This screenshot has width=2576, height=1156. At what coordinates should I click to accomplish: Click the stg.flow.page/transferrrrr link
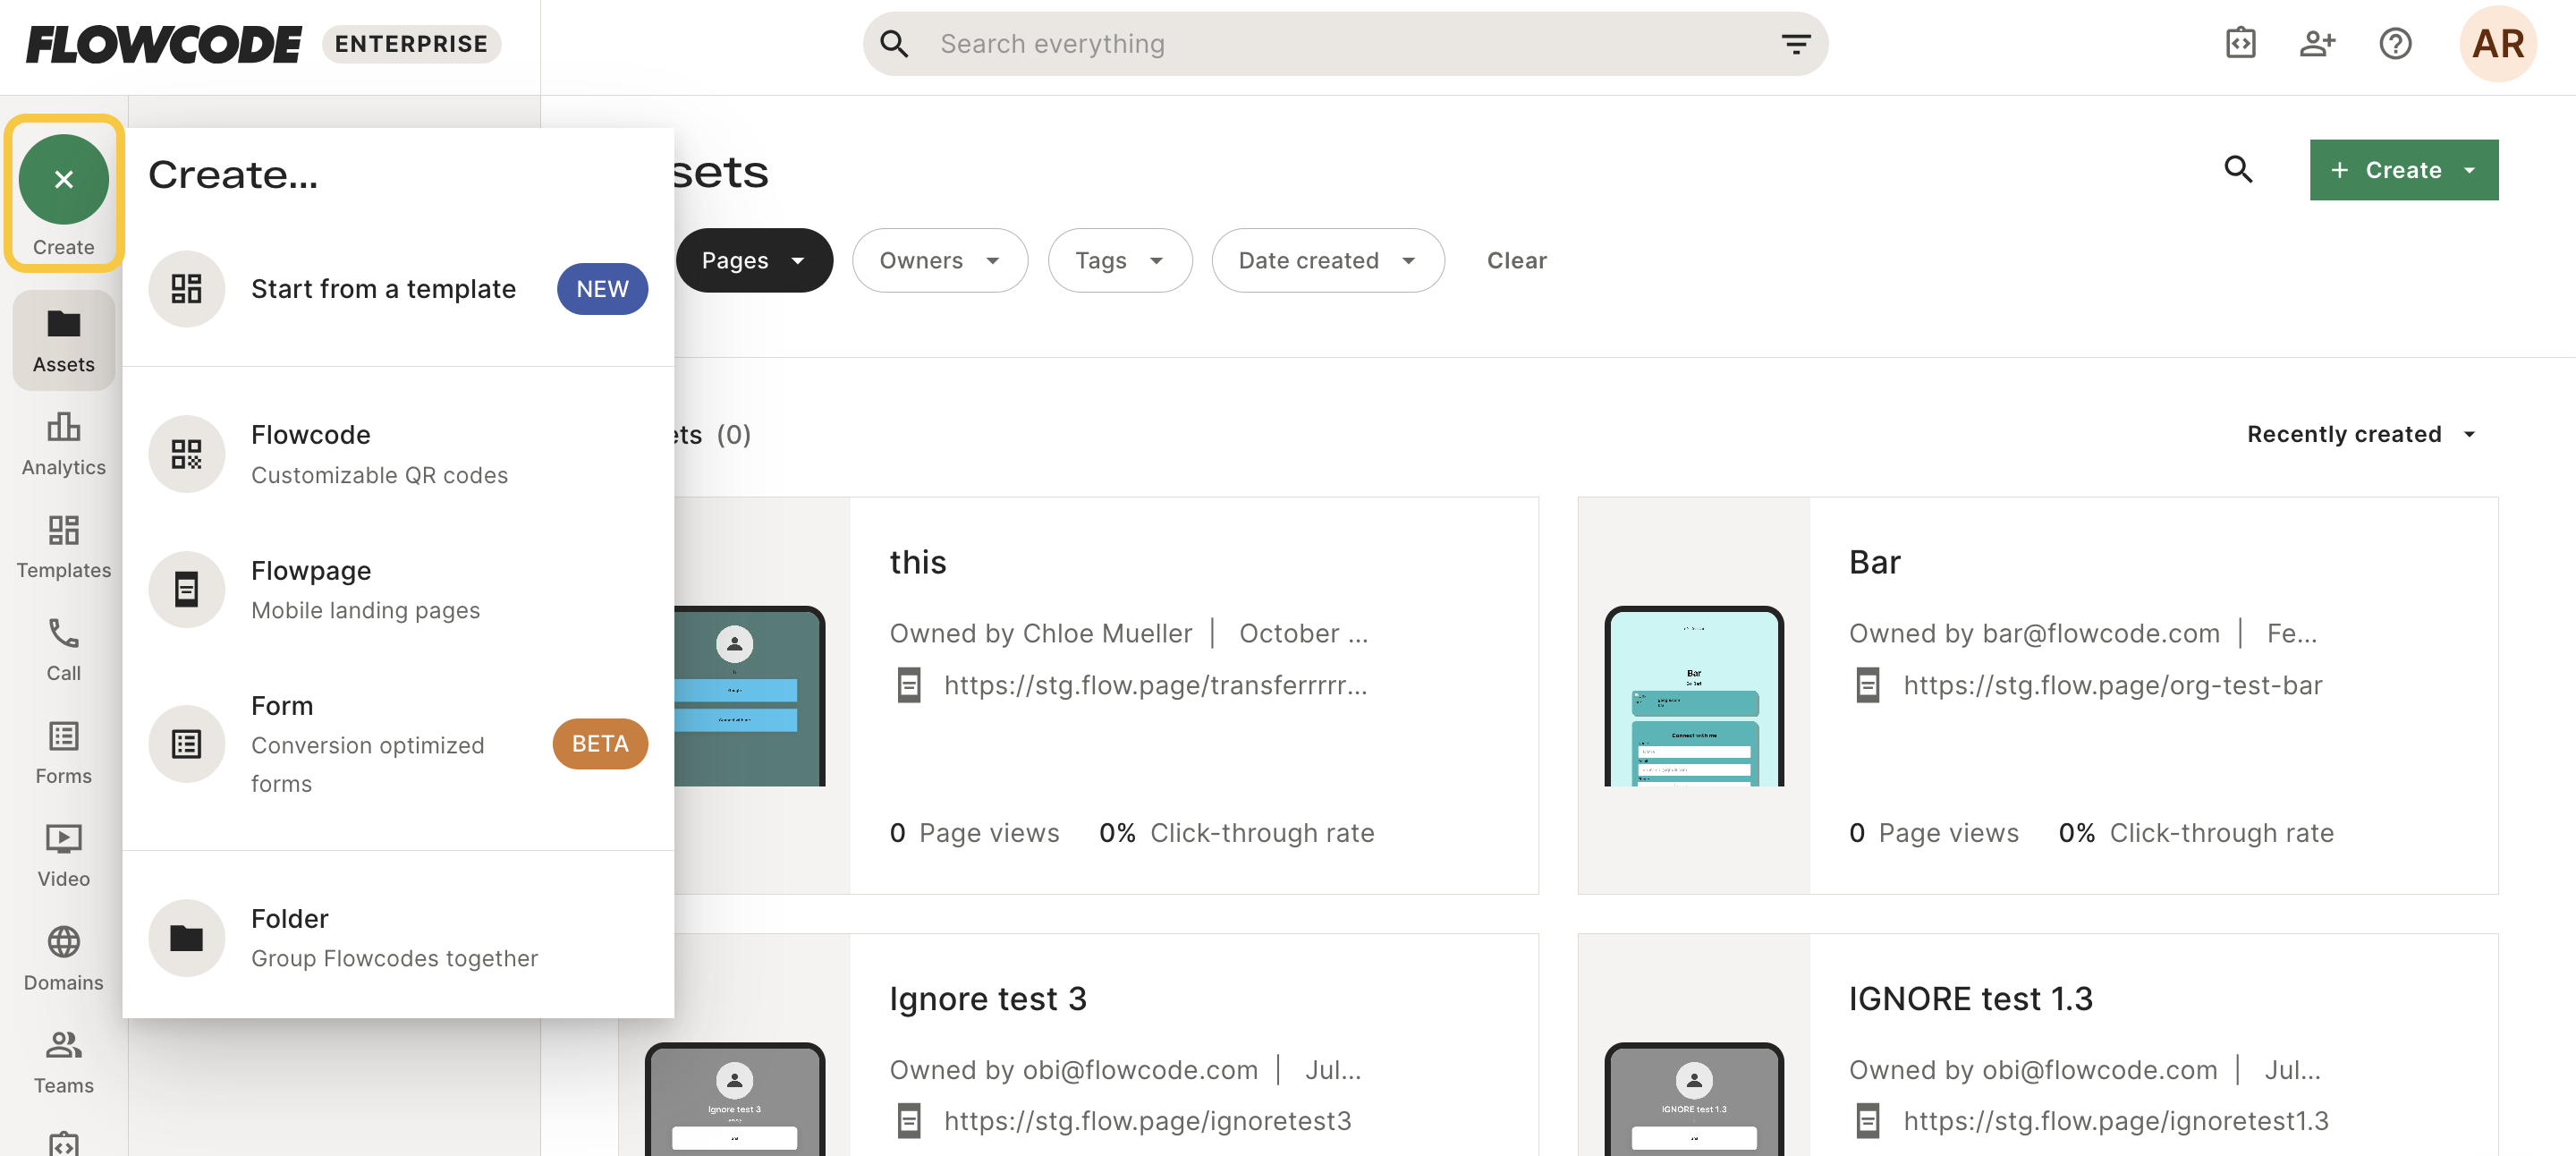pos(1155,685)
